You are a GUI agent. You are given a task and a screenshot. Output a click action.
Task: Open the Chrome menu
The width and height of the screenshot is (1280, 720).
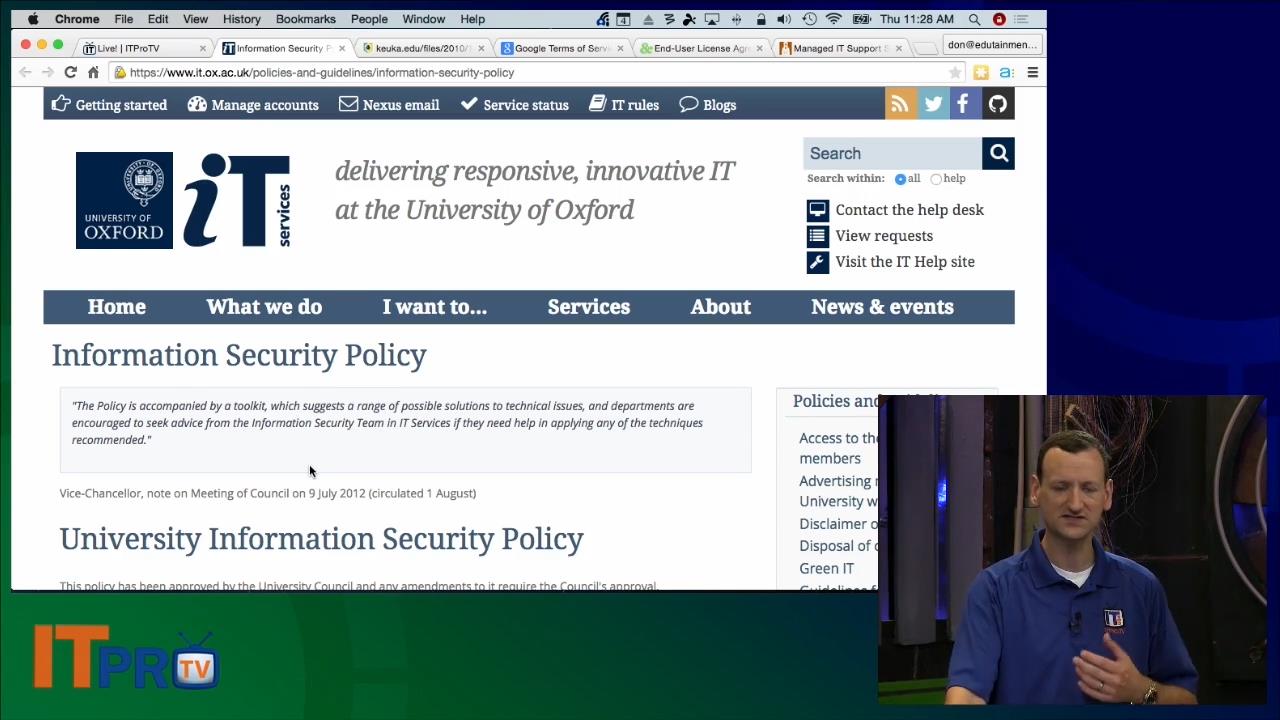[x=77, y=19]
